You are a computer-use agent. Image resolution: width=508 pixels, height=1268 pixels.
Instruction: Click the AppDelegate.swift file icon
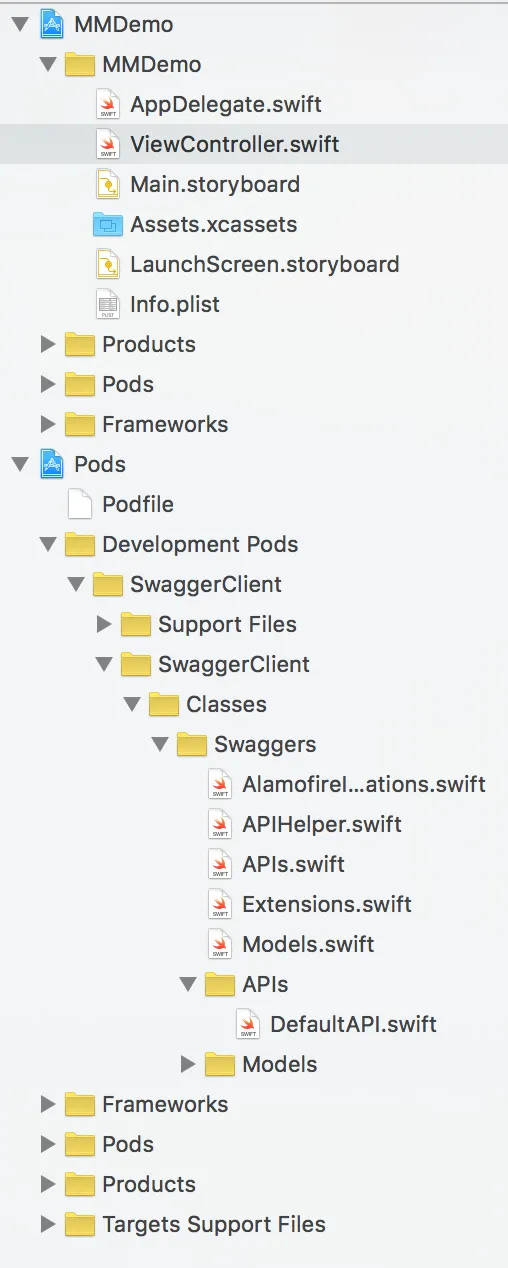(x=107, y=104)
